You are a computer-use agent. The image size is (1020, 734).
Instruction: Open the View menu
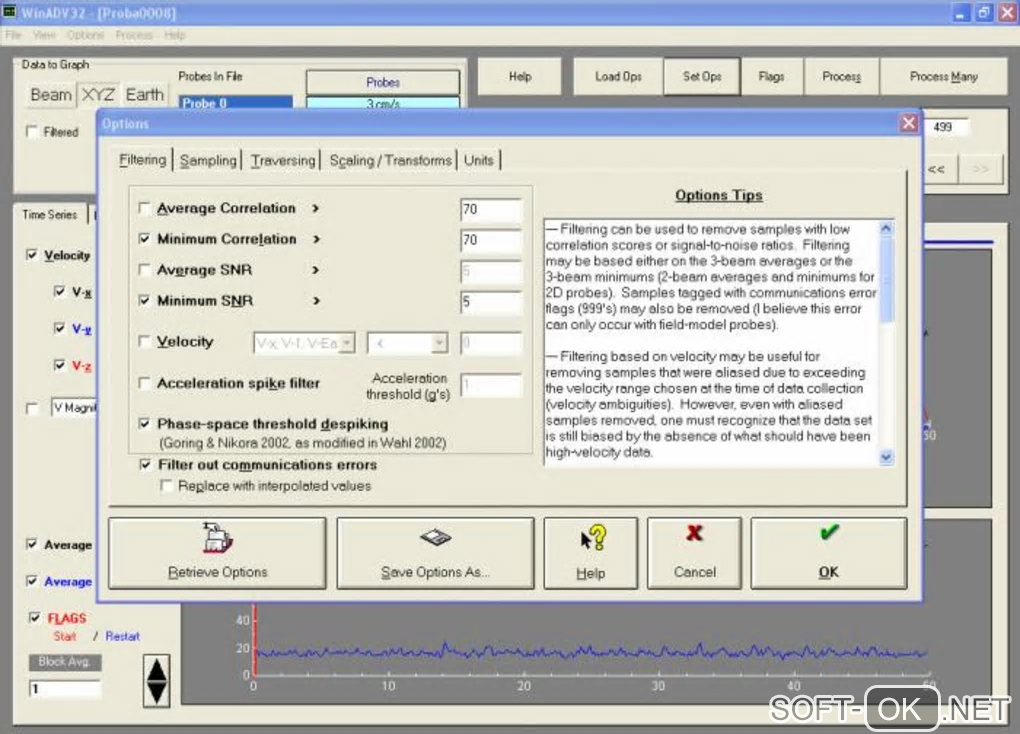pos(44,35)
